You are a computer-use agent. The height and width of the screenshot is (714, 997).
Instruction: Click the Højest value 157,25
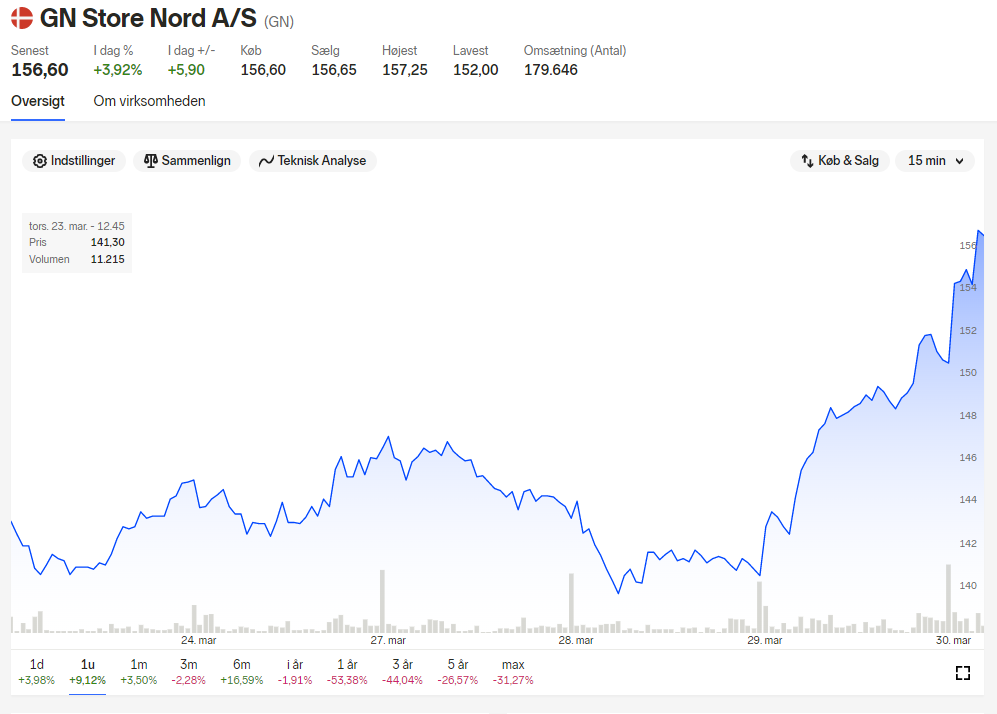click(405, 70)
